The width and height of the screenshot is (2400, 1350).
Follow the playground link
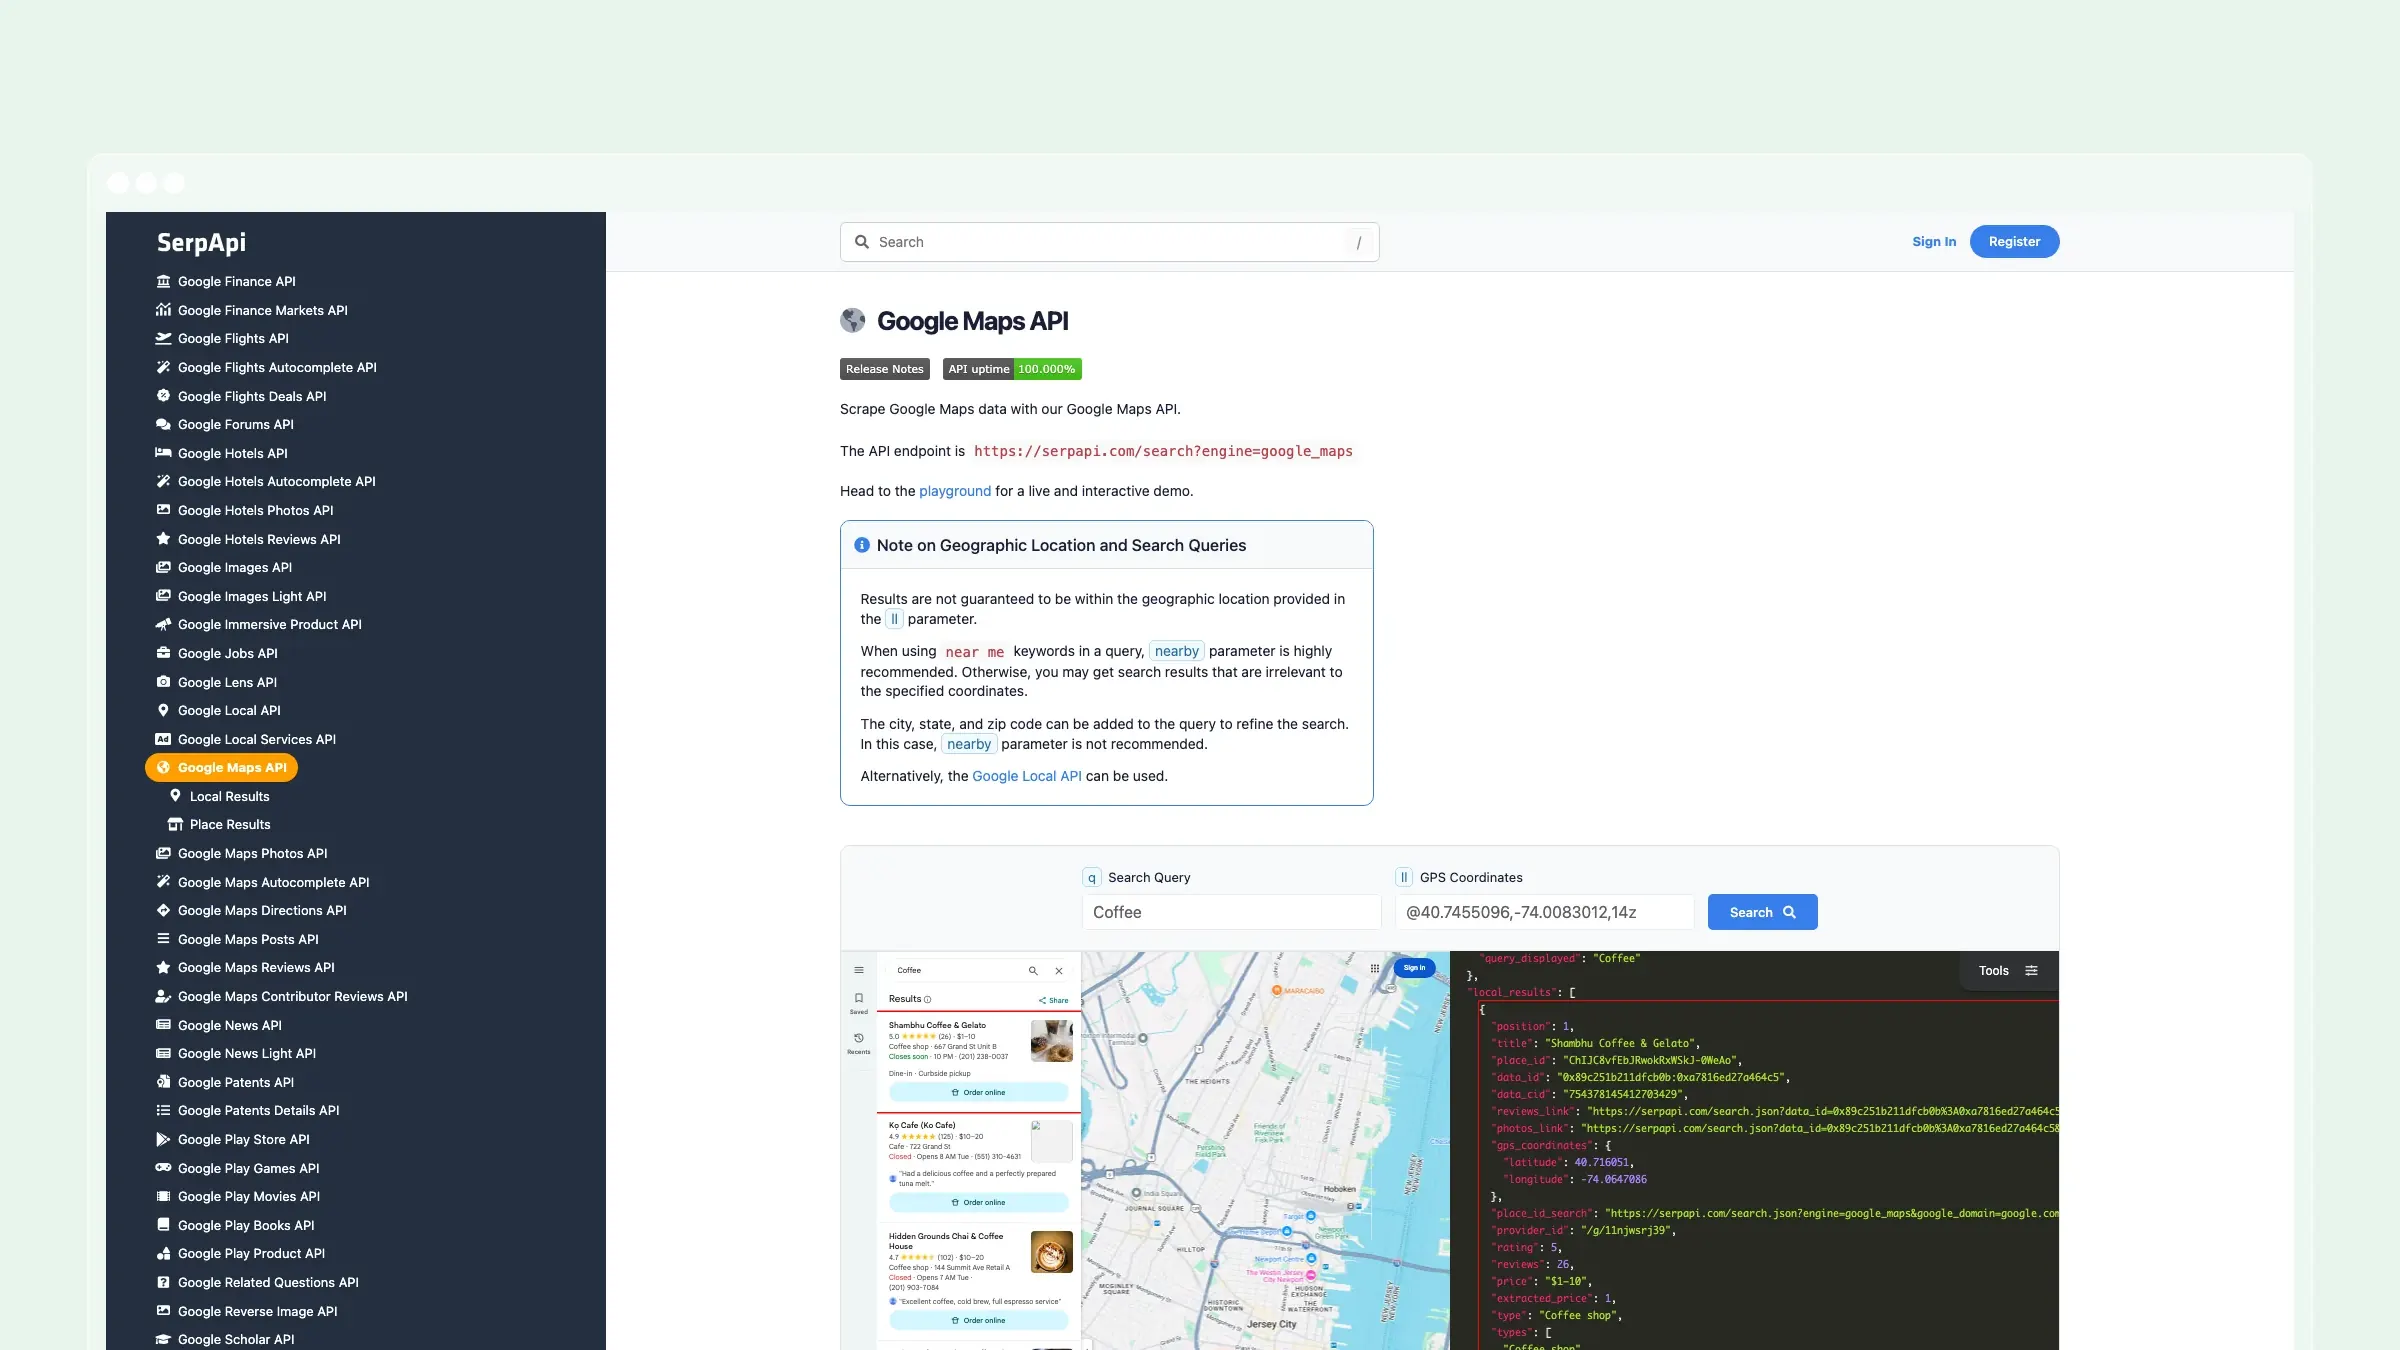(x=955, y=491)
